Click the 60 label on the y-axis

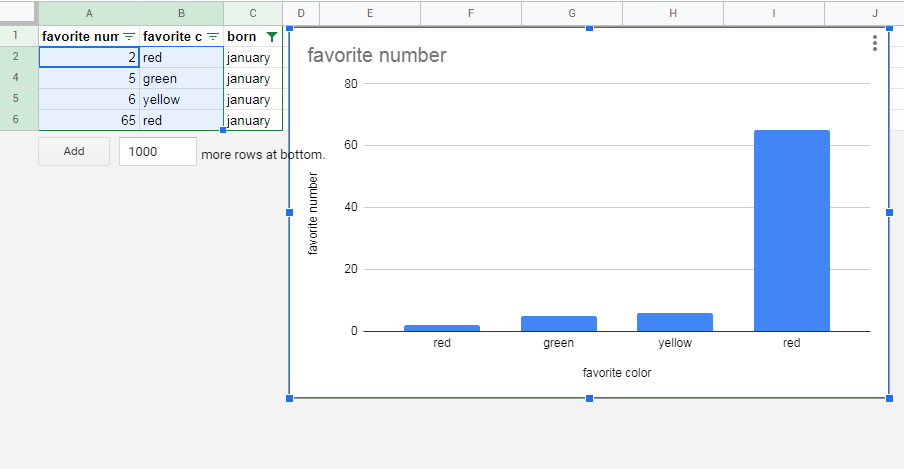(x=351, y=145)
